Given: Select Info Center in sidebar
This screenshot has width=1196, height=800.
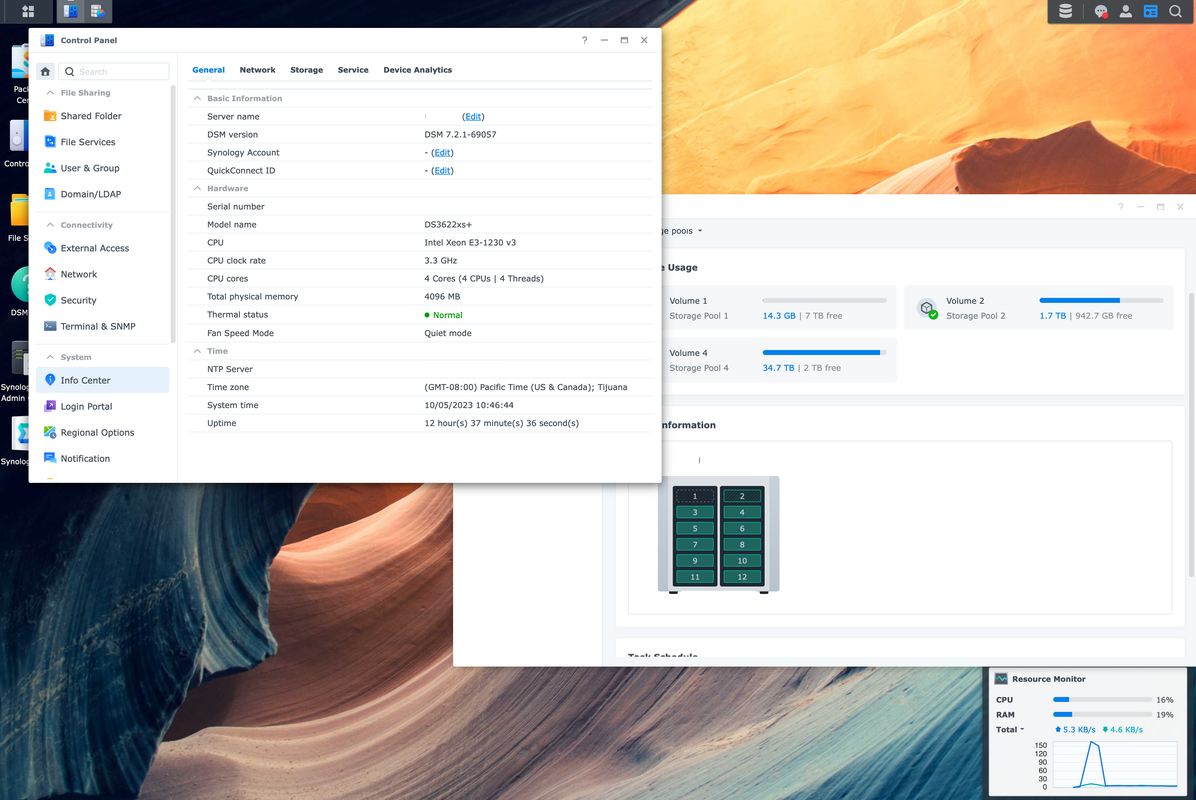Looking at the screenshot, I should pyautogui.click(x=103, y=380).
